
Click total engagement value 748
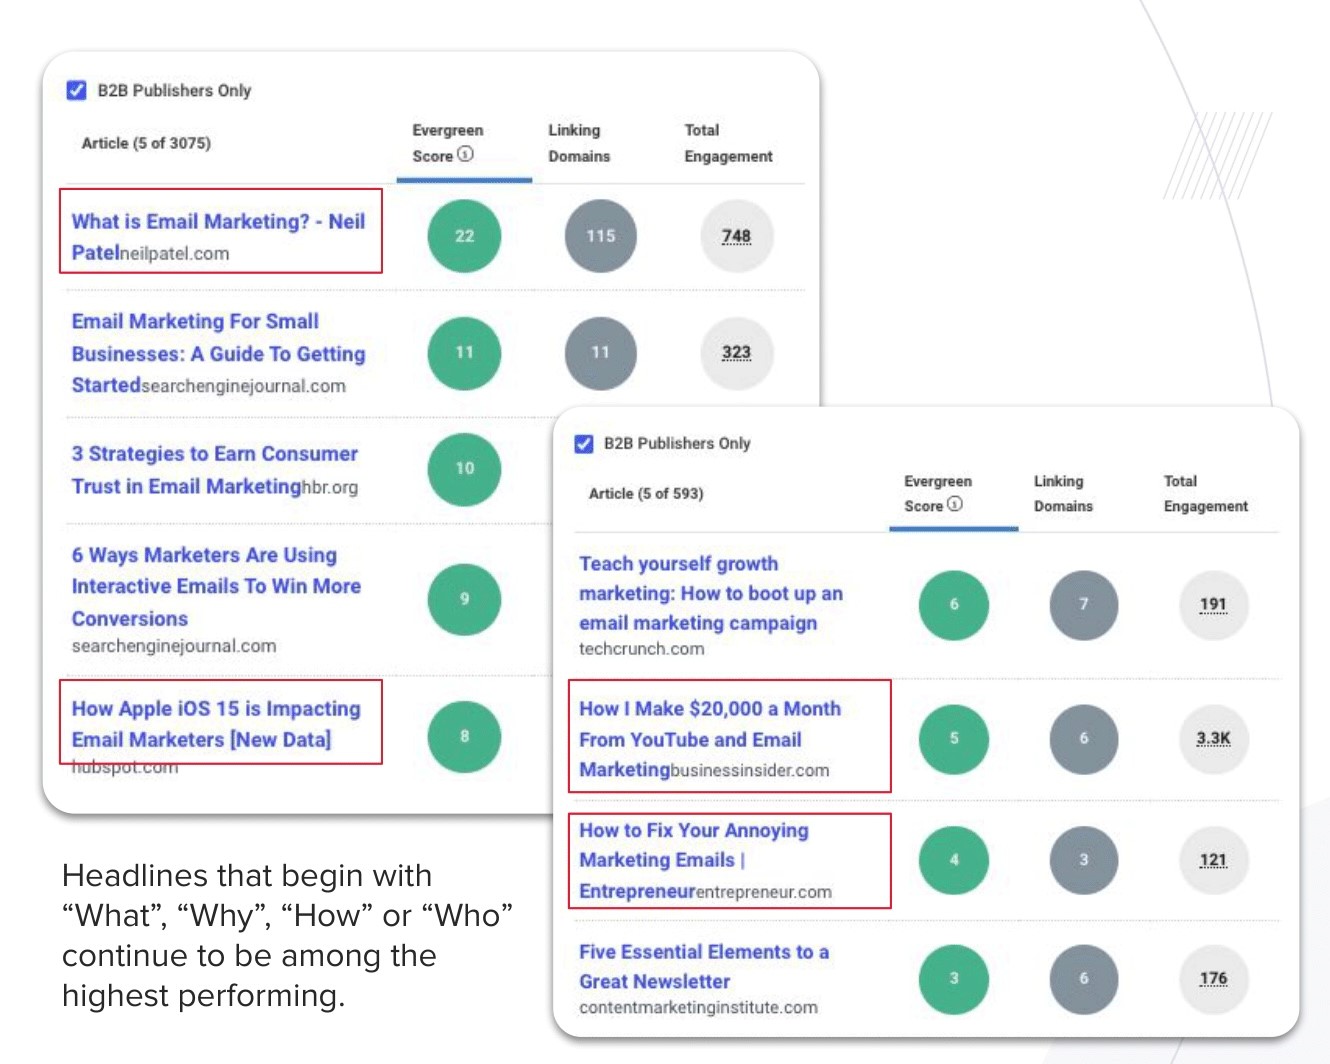click(x=736, y=236)
